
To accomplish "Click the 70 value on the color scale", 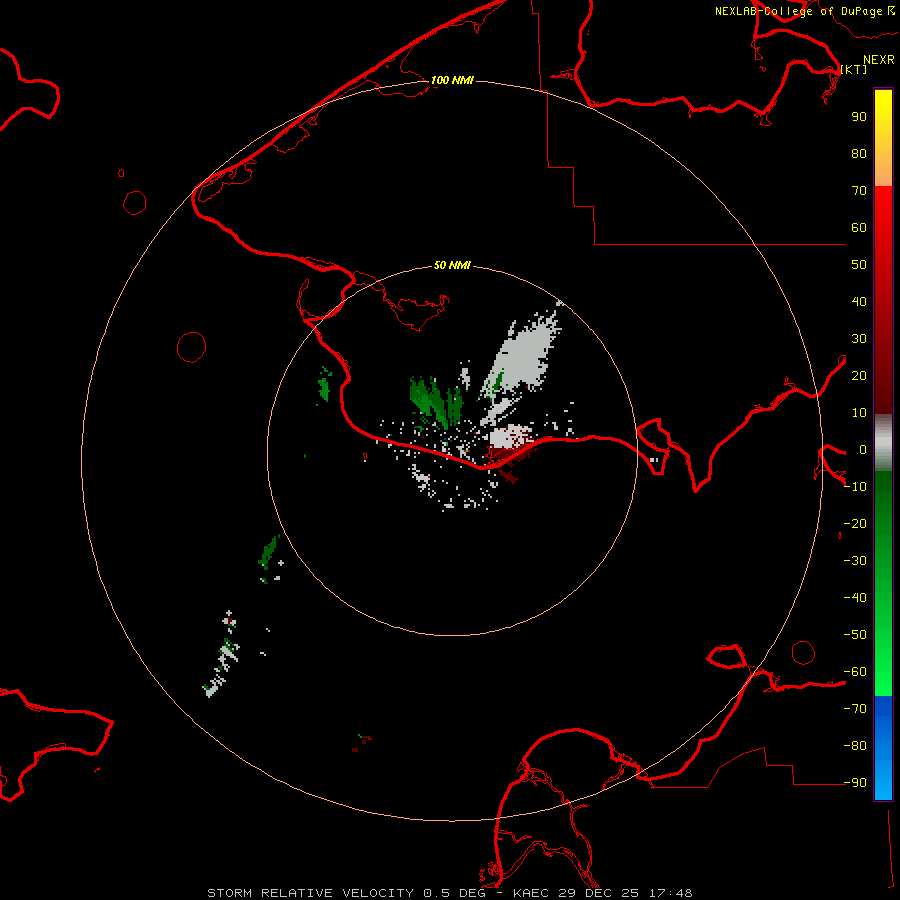I will [x=859, y=191].
